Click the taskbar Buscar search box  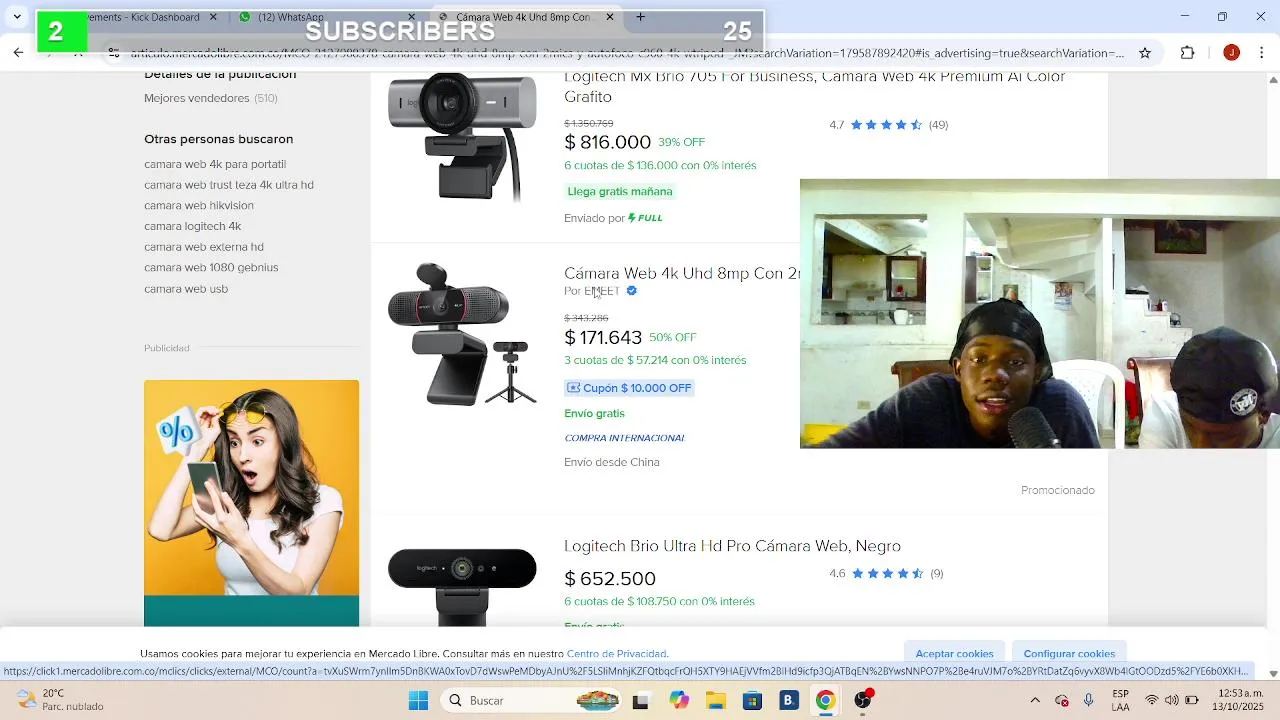tap(530, 700)
